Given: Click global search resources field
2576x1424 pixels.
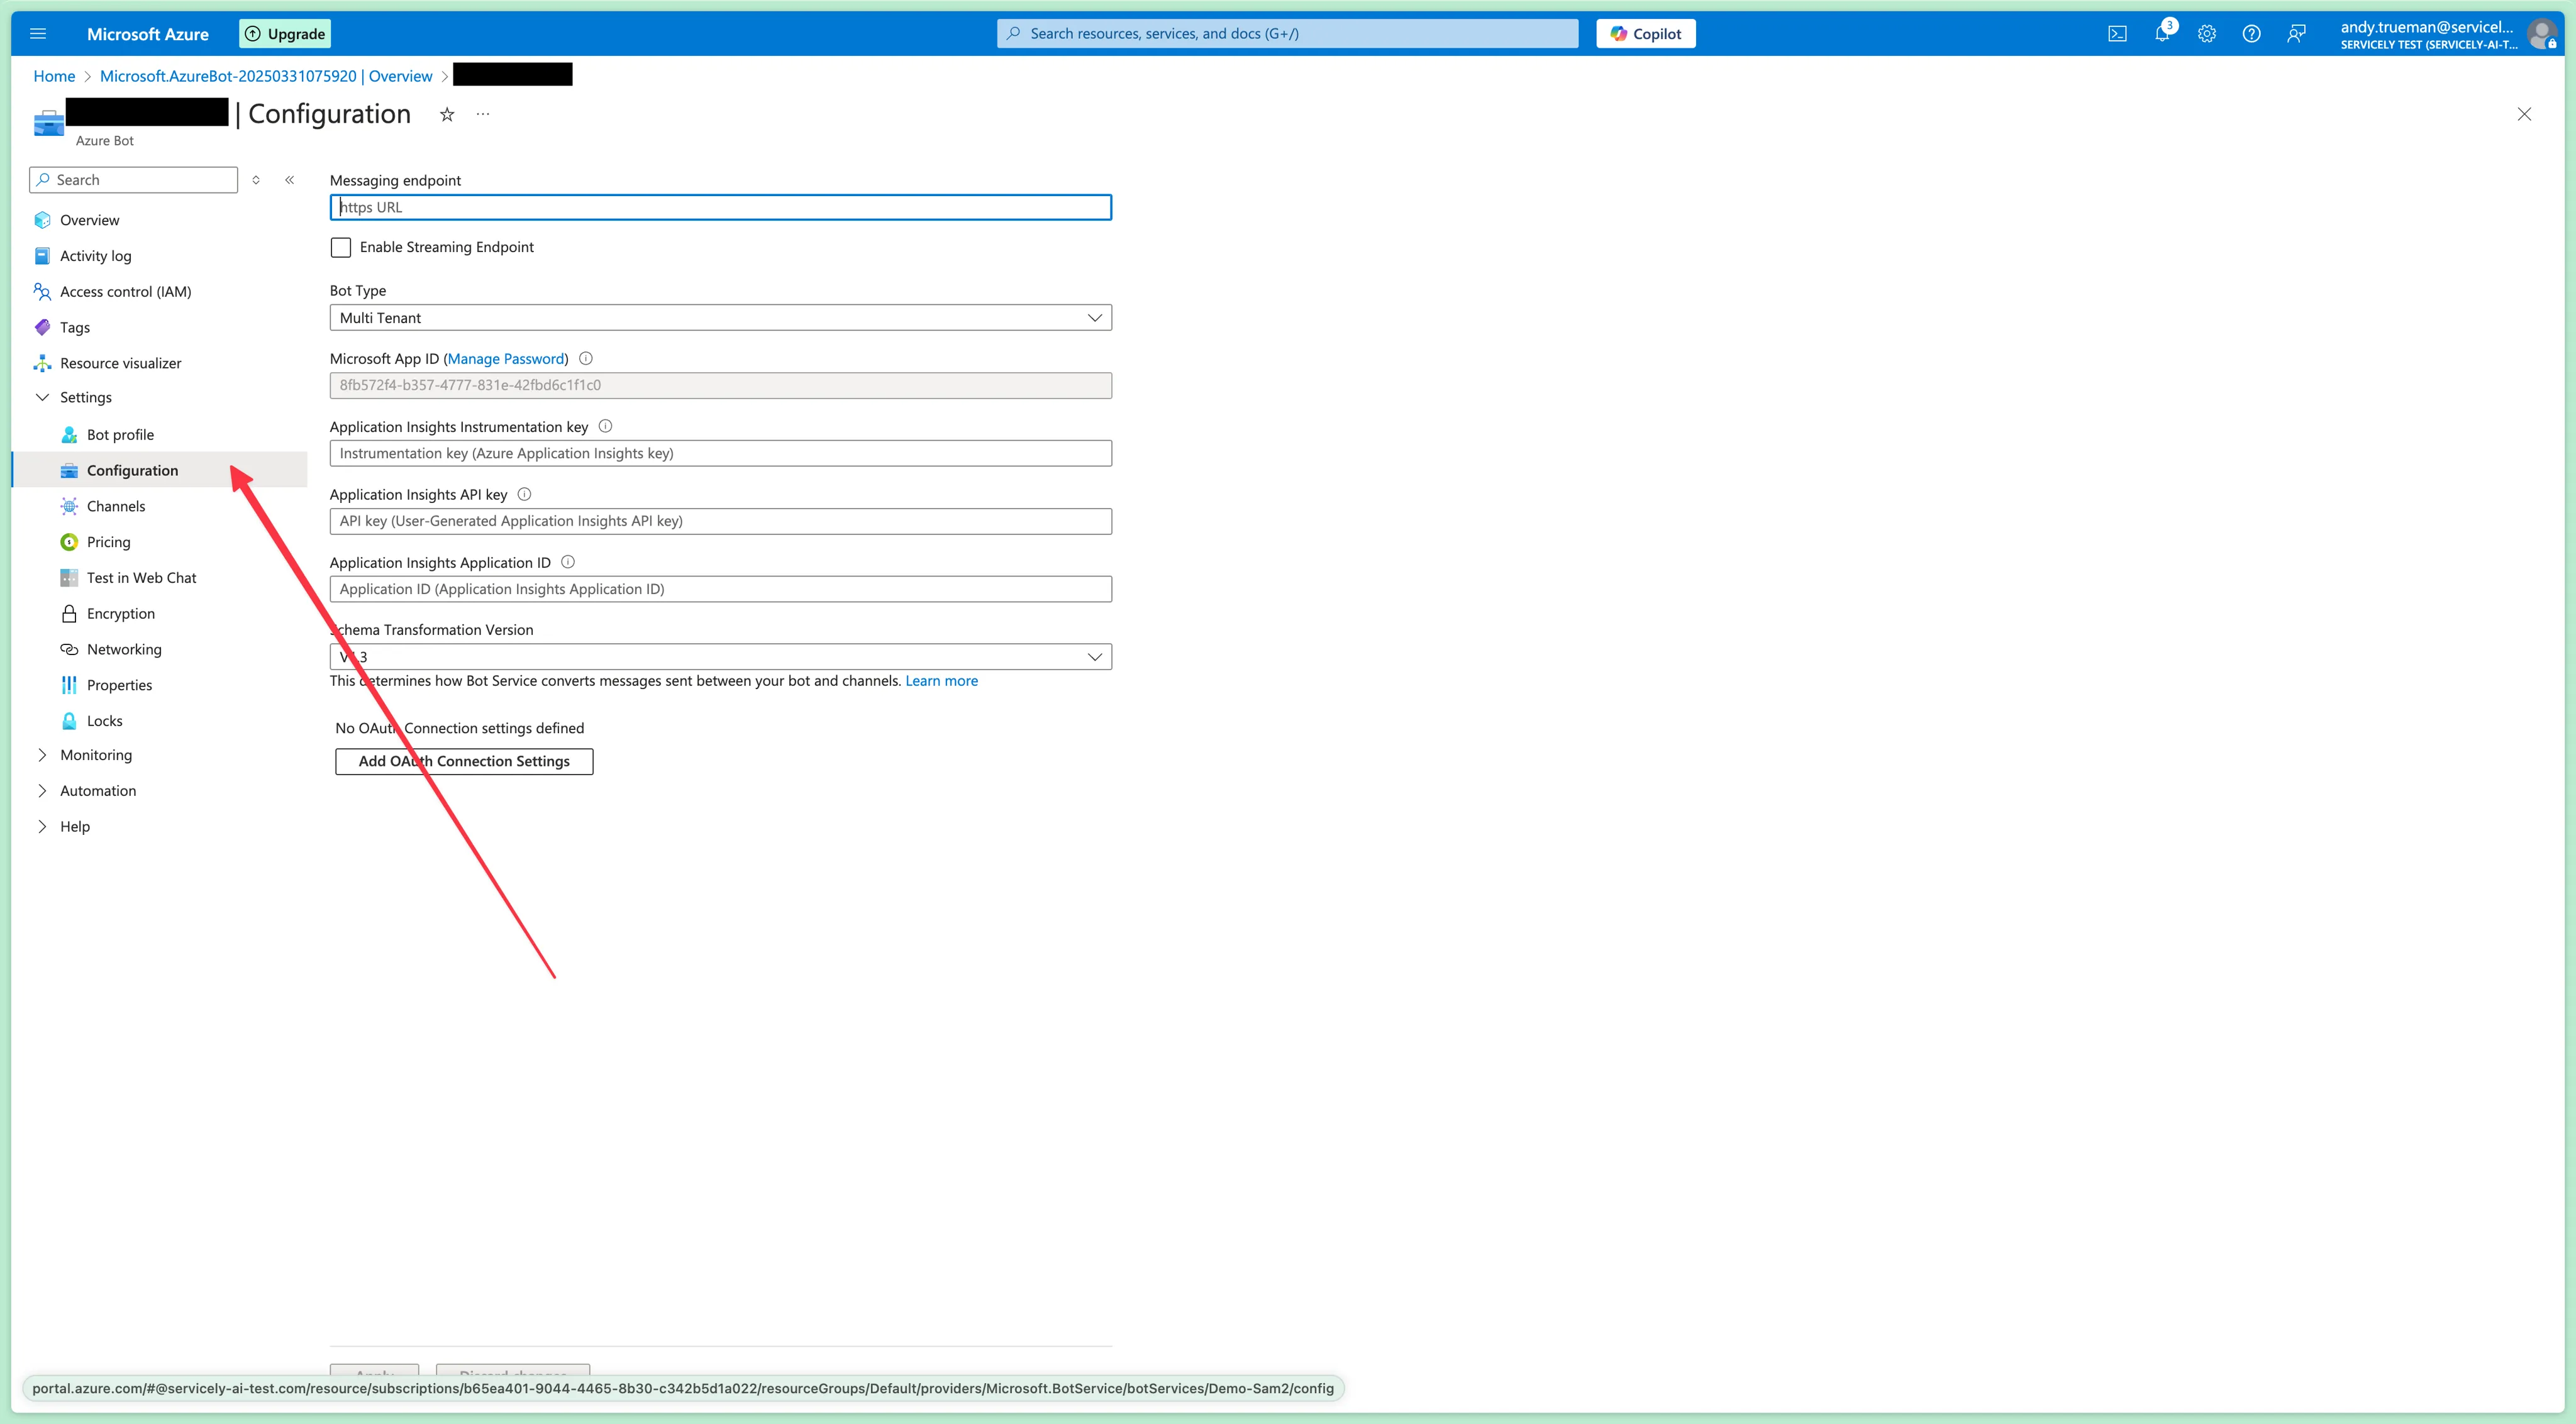Looking at the screenshot, I should tap(1288, 34).
